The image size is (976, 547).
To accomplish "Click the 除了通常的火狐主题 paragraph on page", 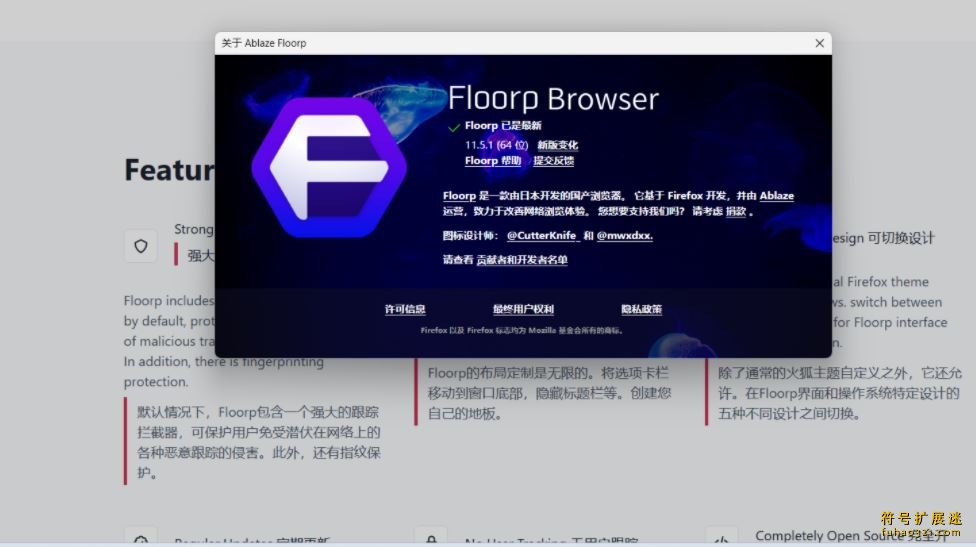I will (840, 393).
